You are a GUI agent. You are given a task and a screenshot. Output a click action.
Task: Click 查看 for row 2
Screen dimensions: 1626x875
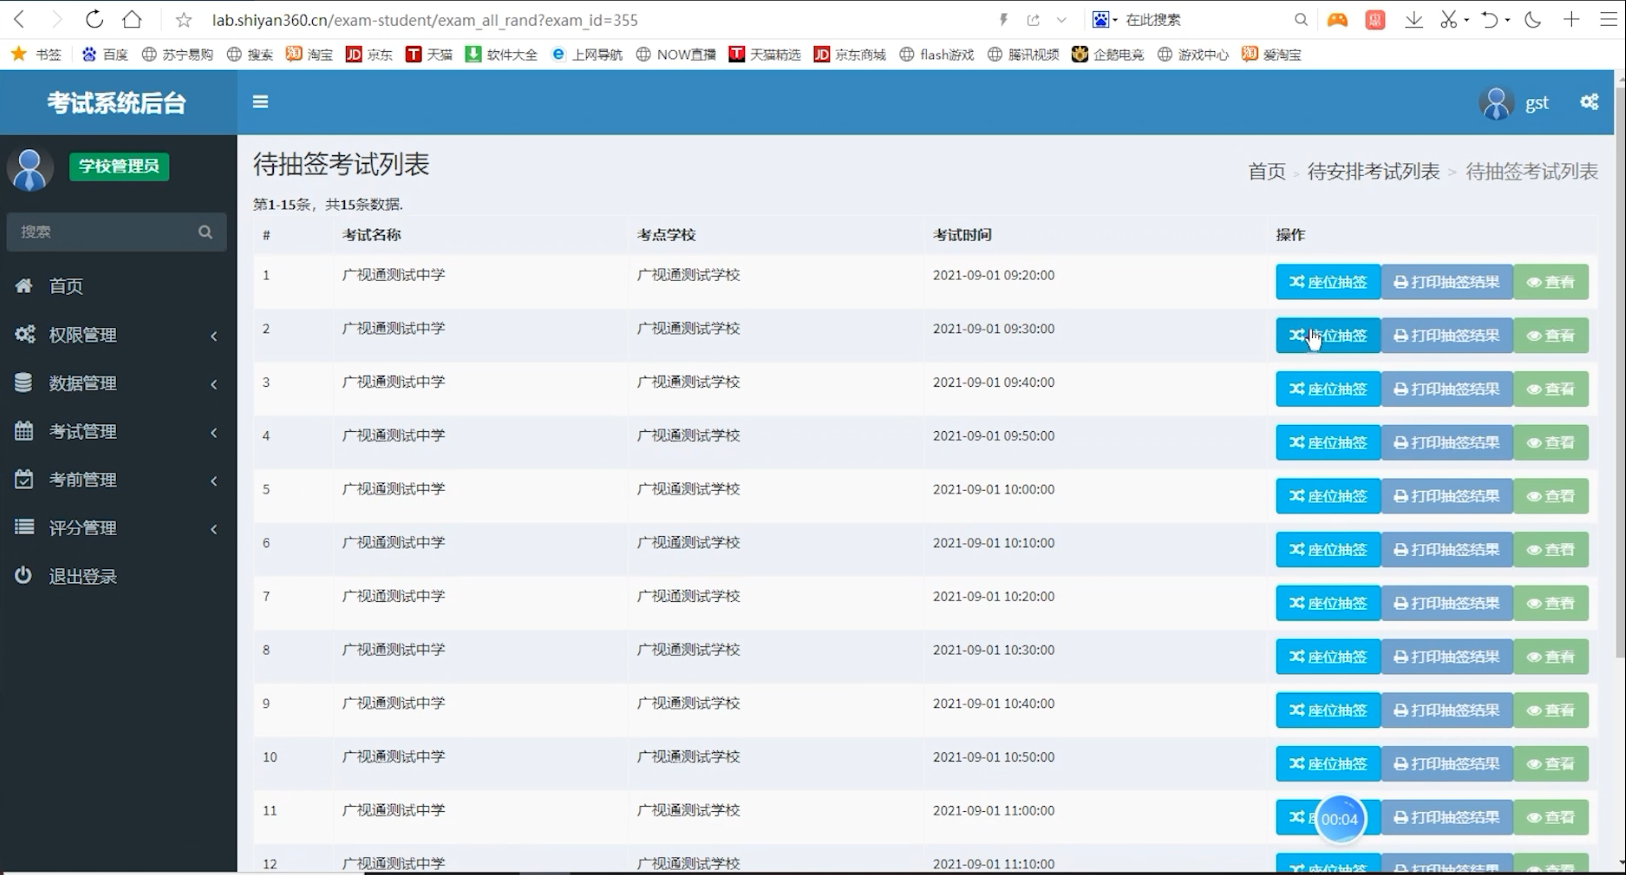tap(1551, 336)
